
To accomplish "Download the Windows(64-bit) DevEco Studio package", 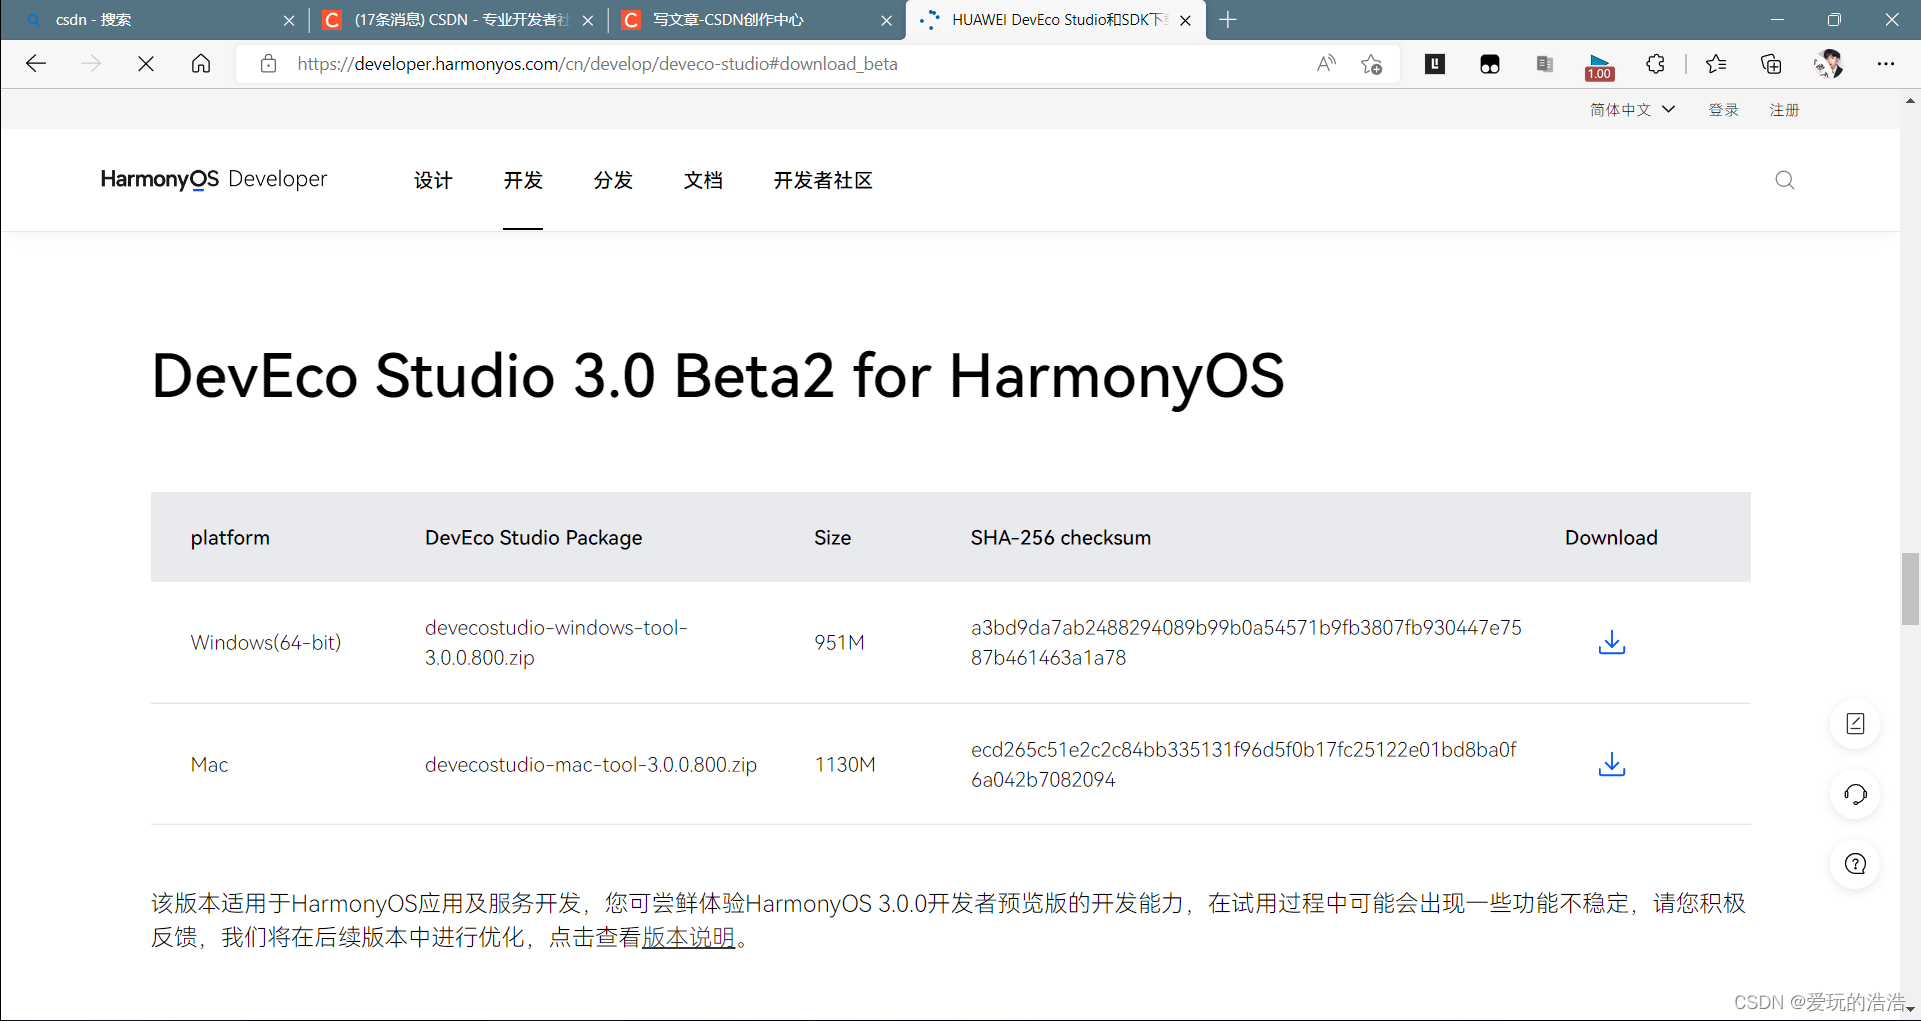I will 1612,642.
